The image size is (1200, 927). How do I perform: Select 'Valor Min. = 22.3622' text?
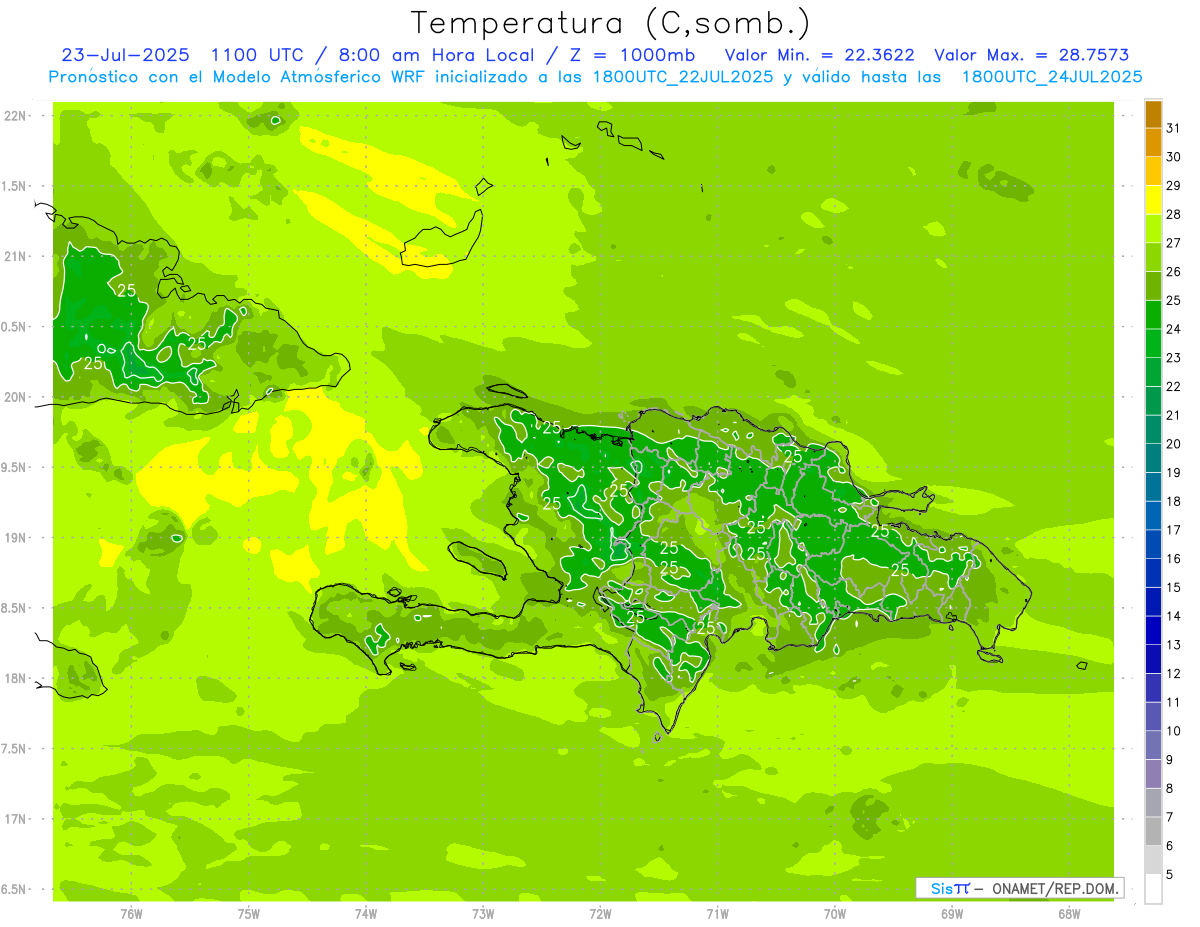(819, 55)
